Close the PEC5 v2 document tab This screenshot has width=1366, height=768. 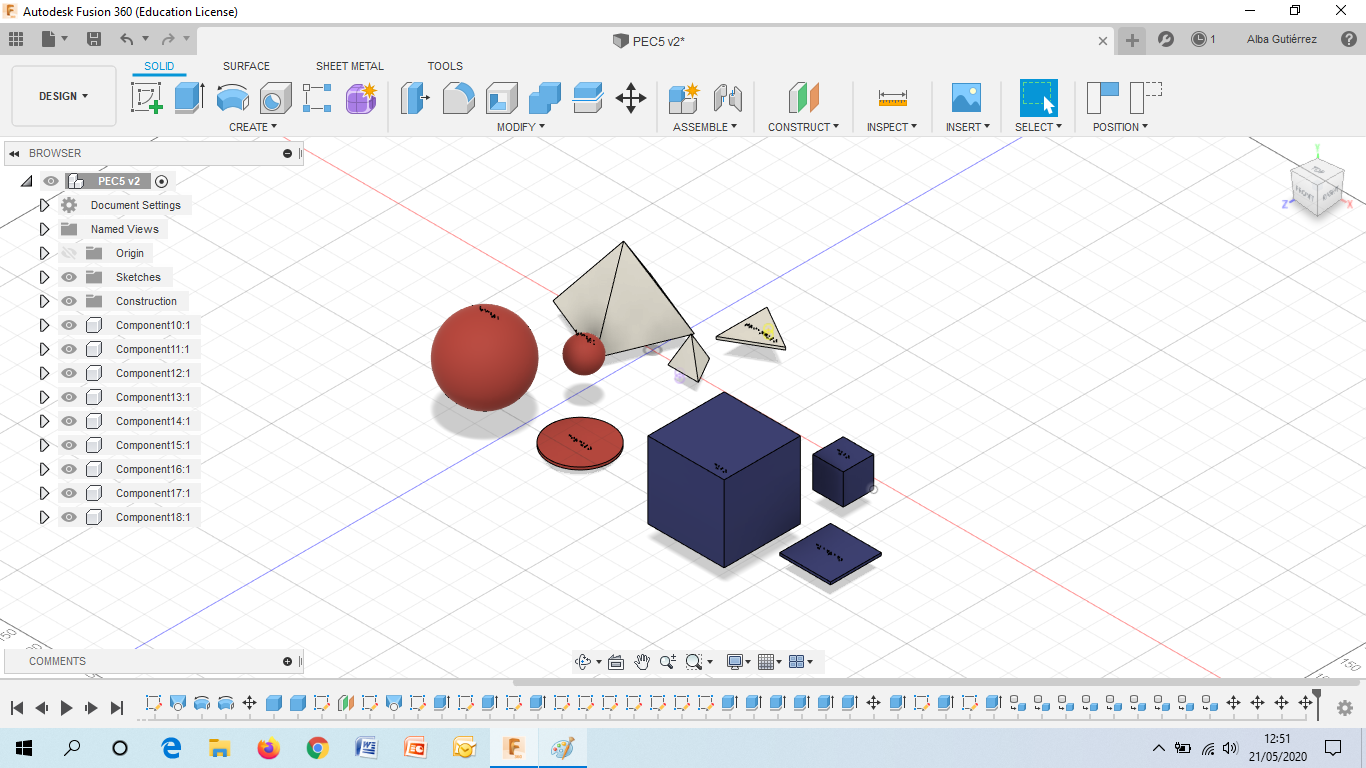tap(1103, 41)
